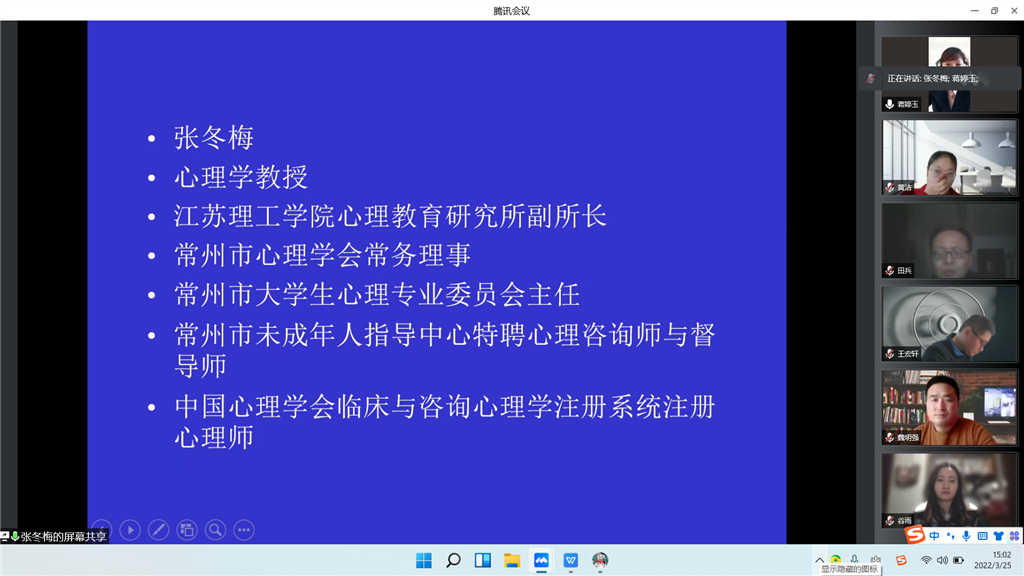This screenshot has height=576, width=1024.
Task: Click the slideshow next-slide play arrow
Action: pos(130,530)
